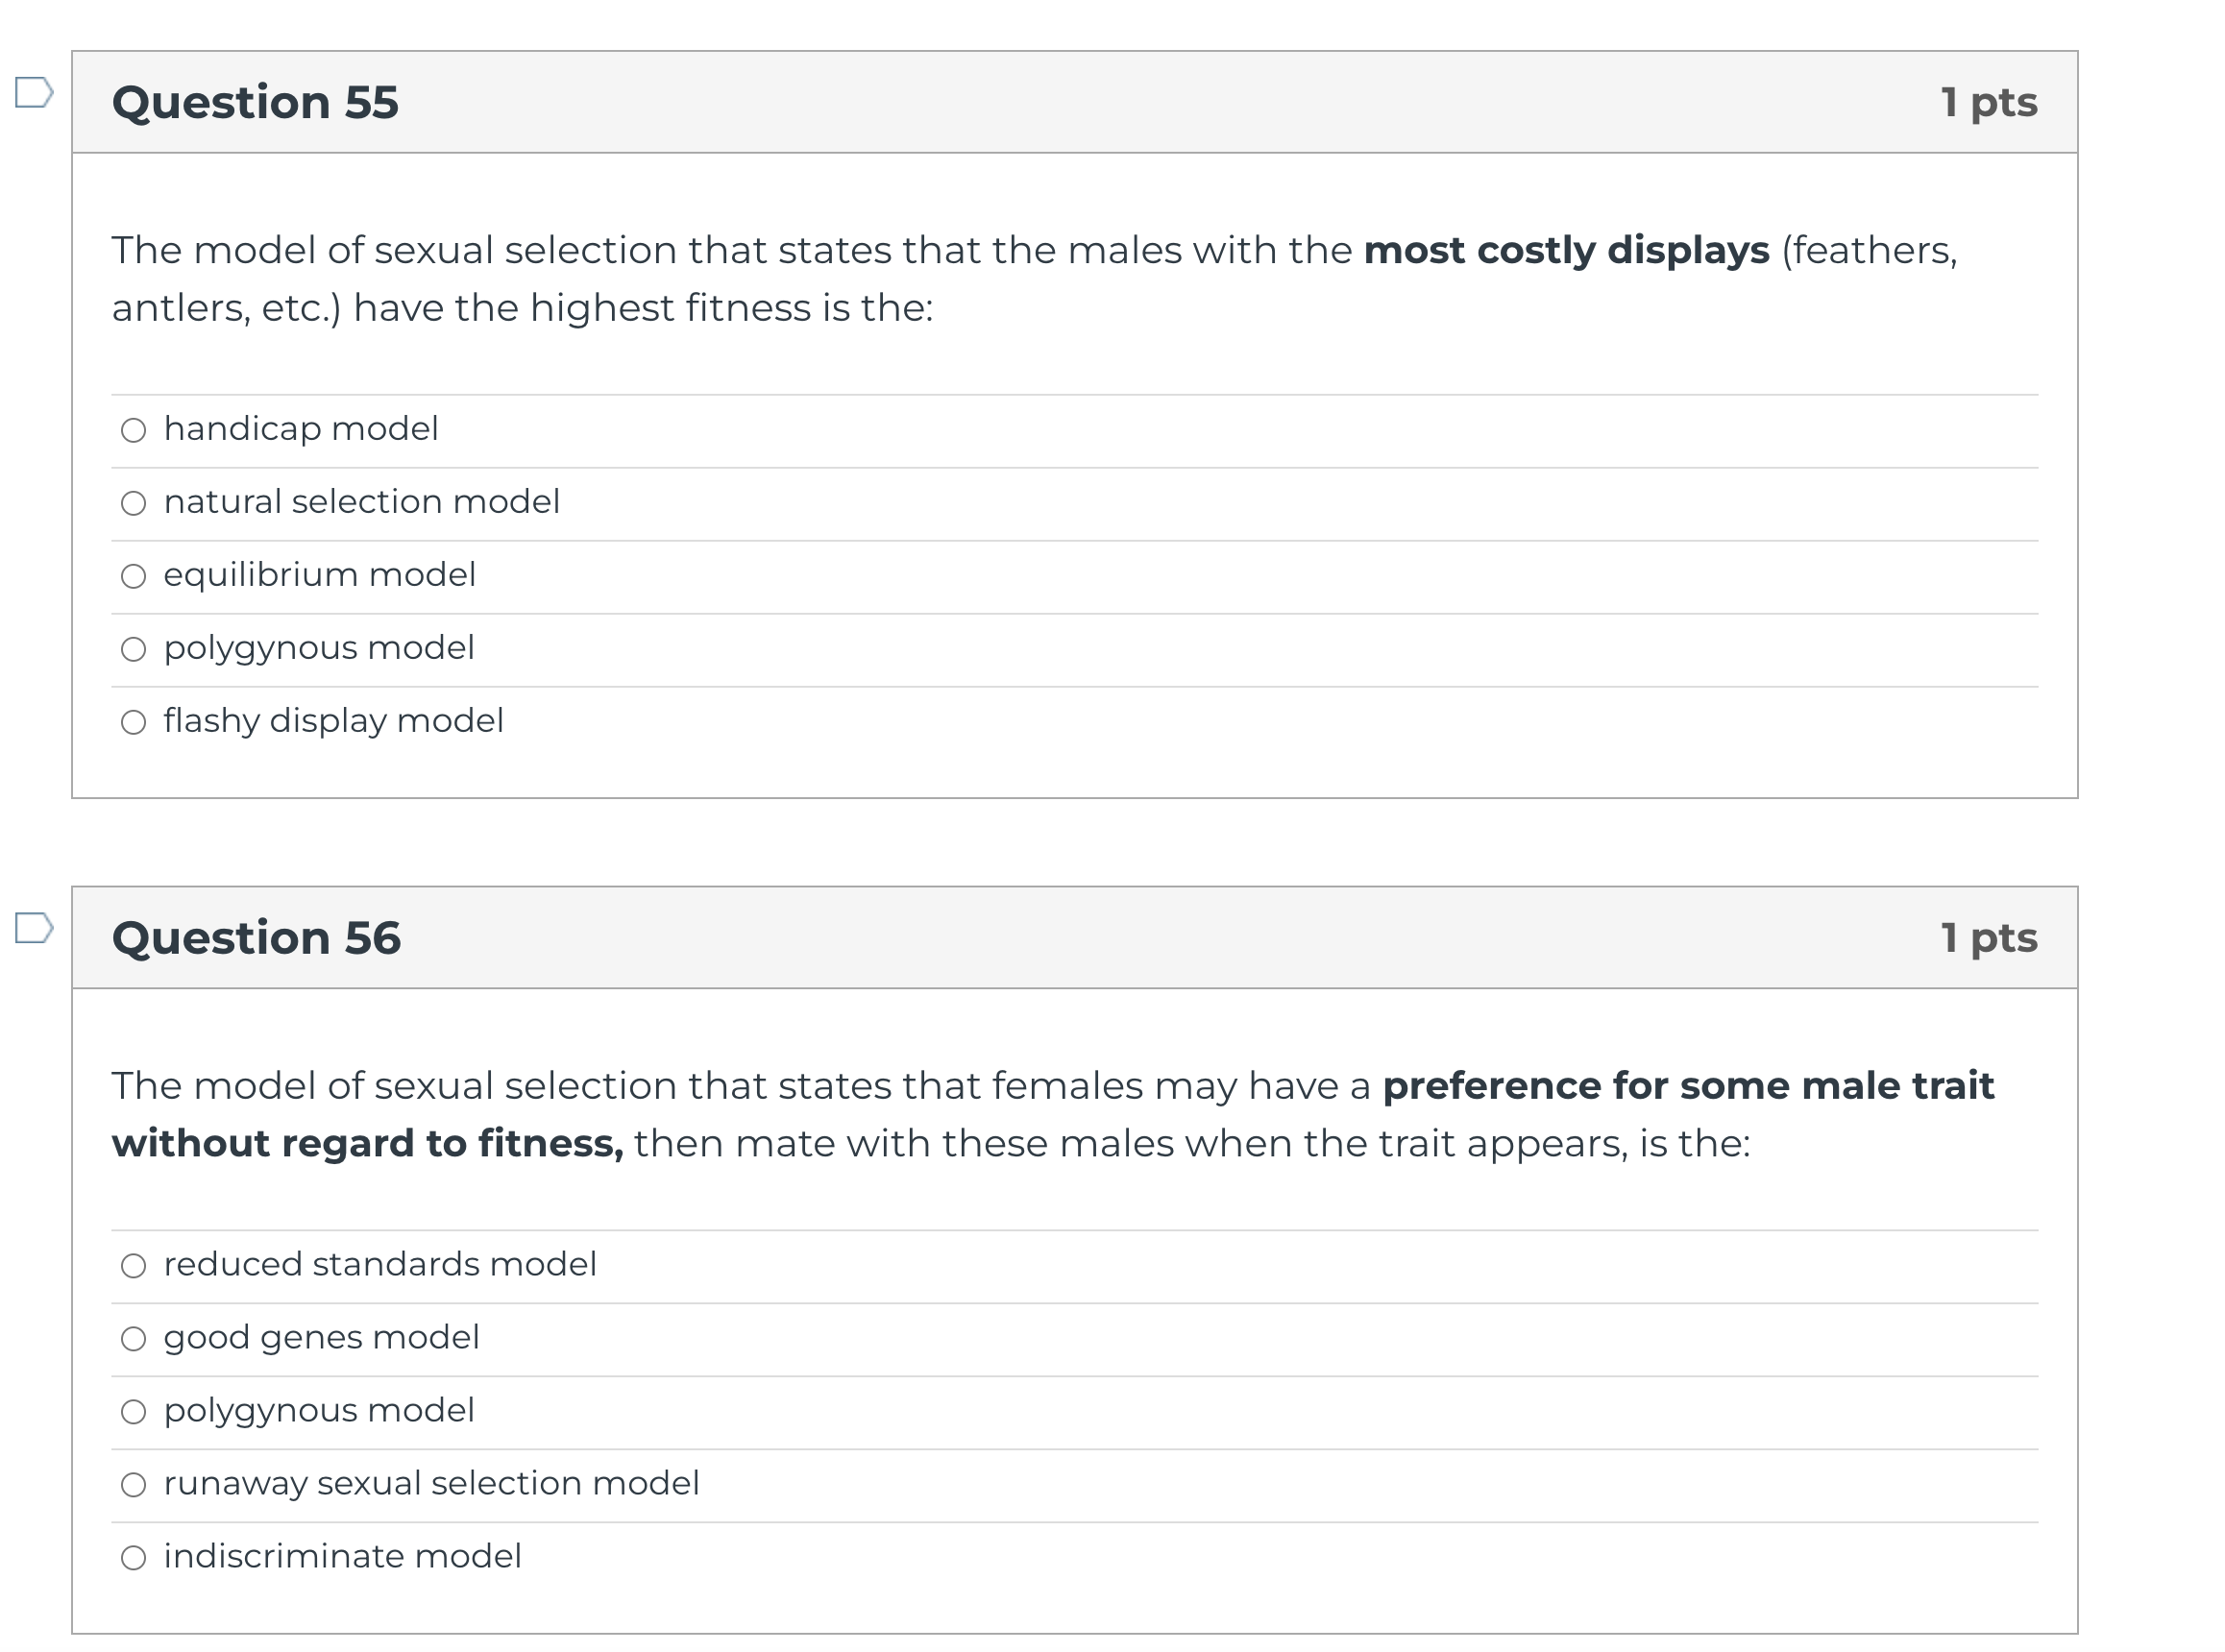This screenshot has width=2225, height=1652.
Task: Pick the equilibrium model radio button
Action: pyautogui.click(x=134, y=577)
